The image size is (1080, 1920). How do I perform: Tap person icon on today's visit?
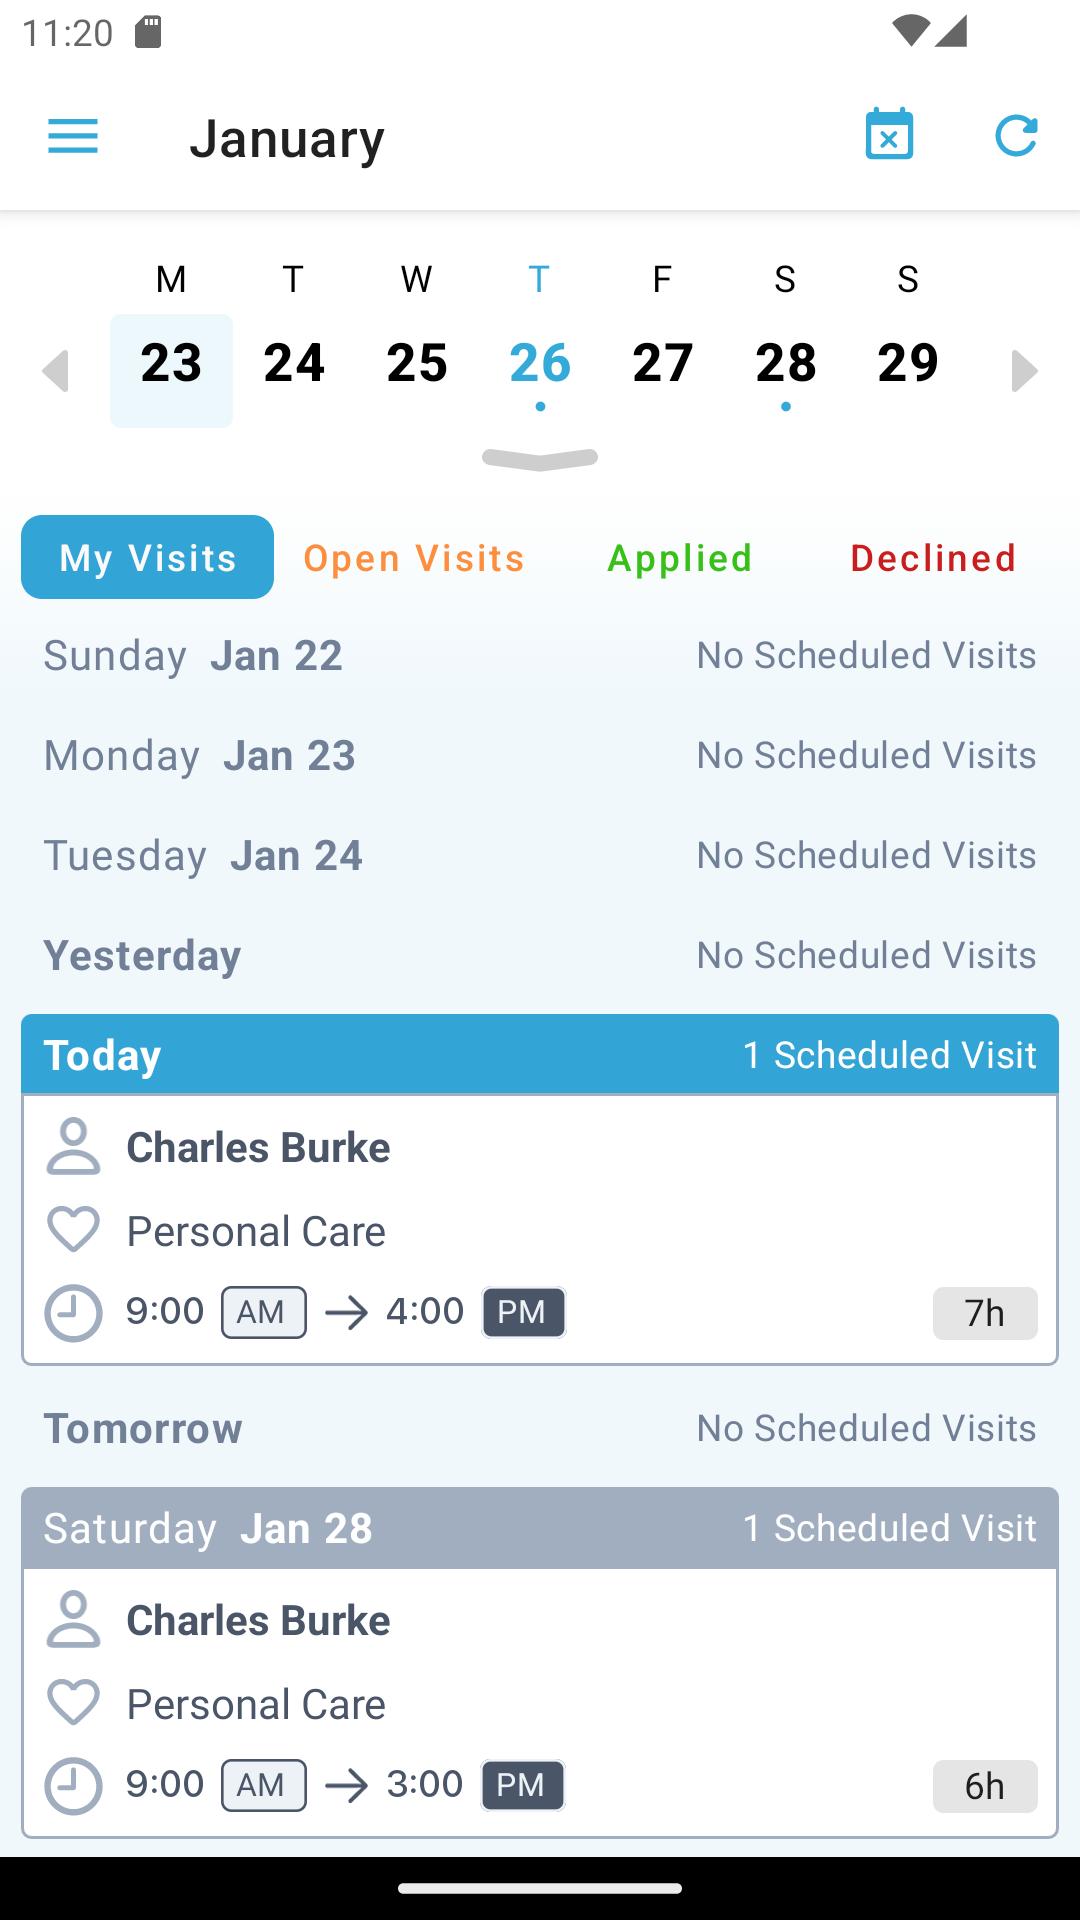click(73, 1146)
